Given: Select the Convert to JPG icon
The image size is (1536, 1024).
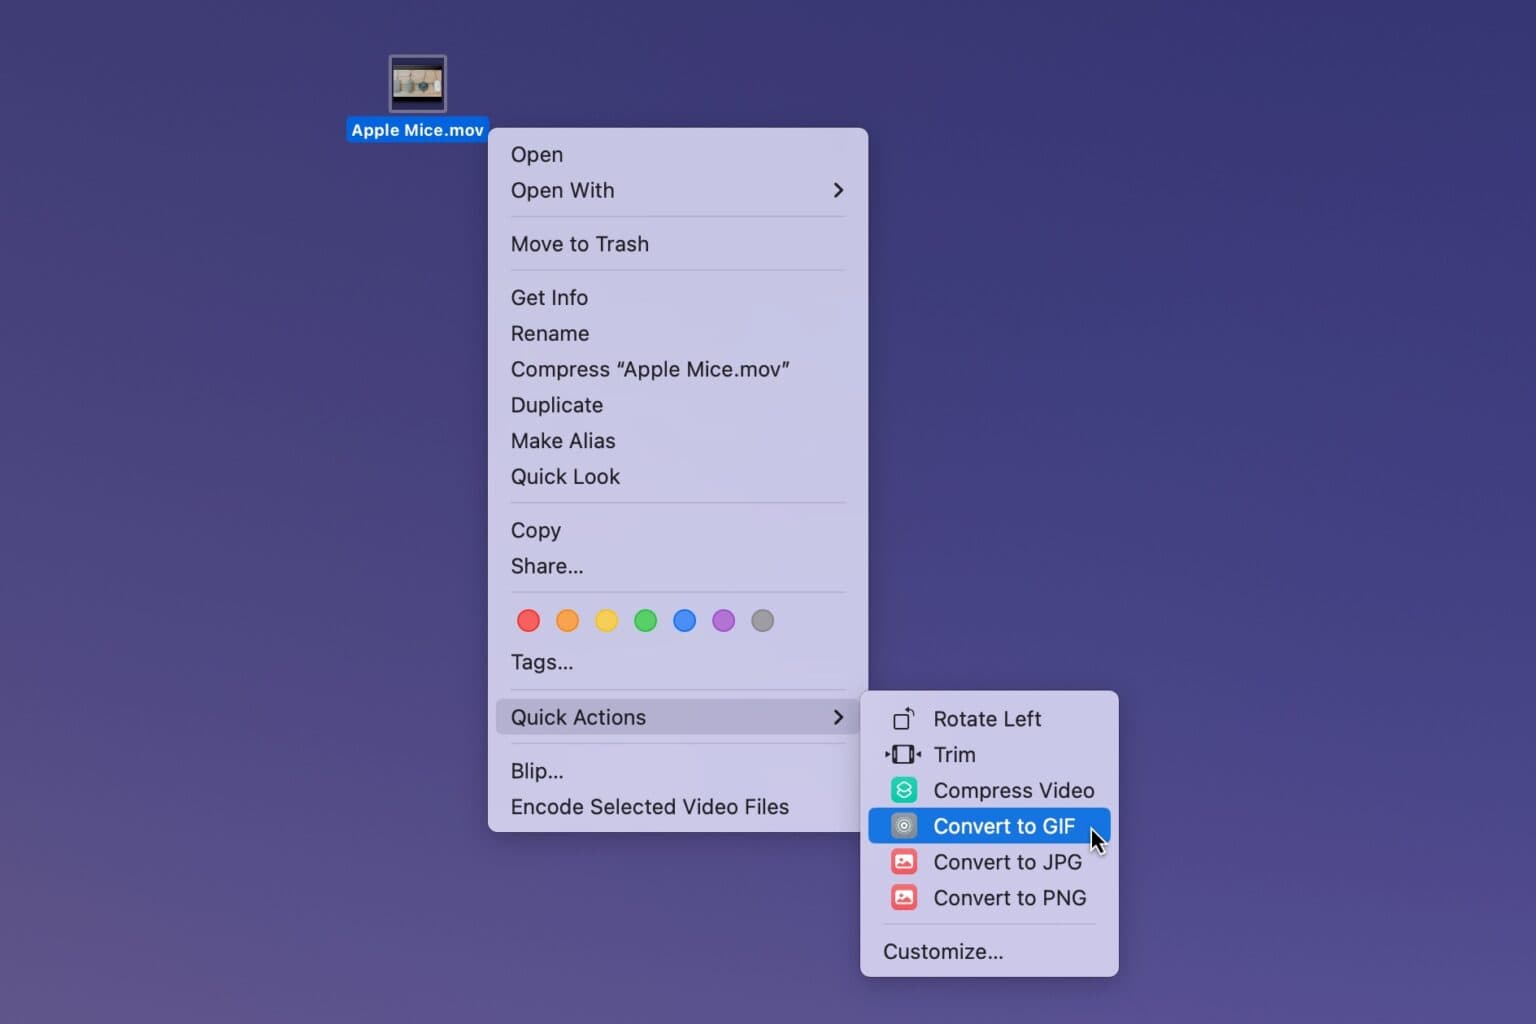Looking at the screenshot, I should pos(903,861).
